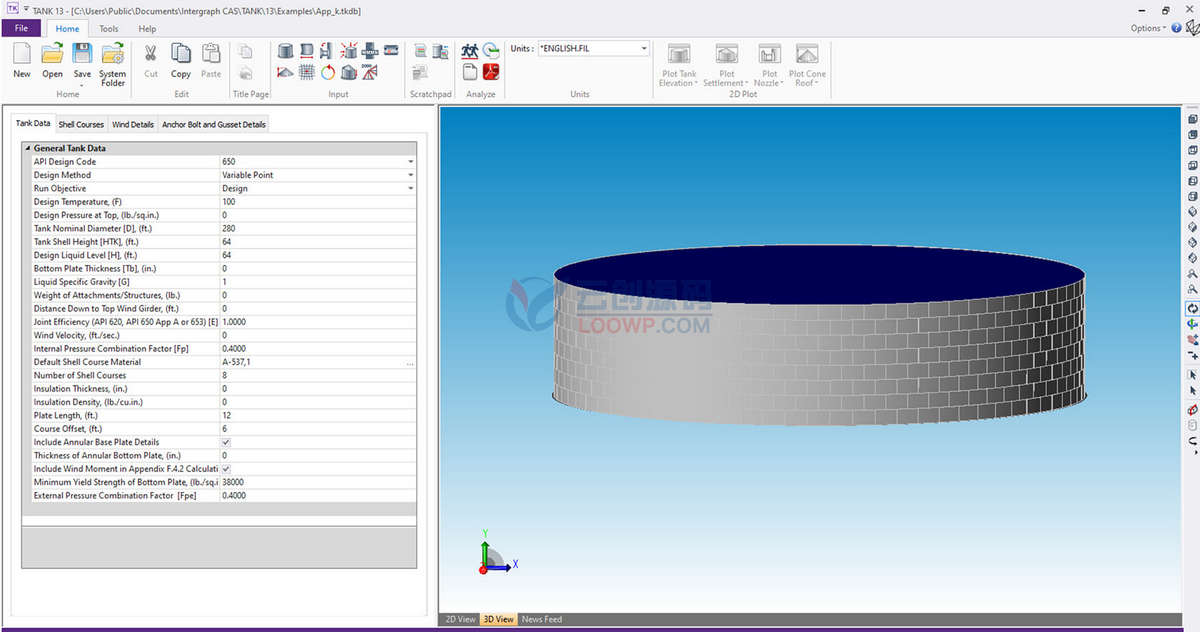Screen dimensions: 1200x632
Task: Open the Plot Tank Elevation dropdown
Action: [679, 66]
